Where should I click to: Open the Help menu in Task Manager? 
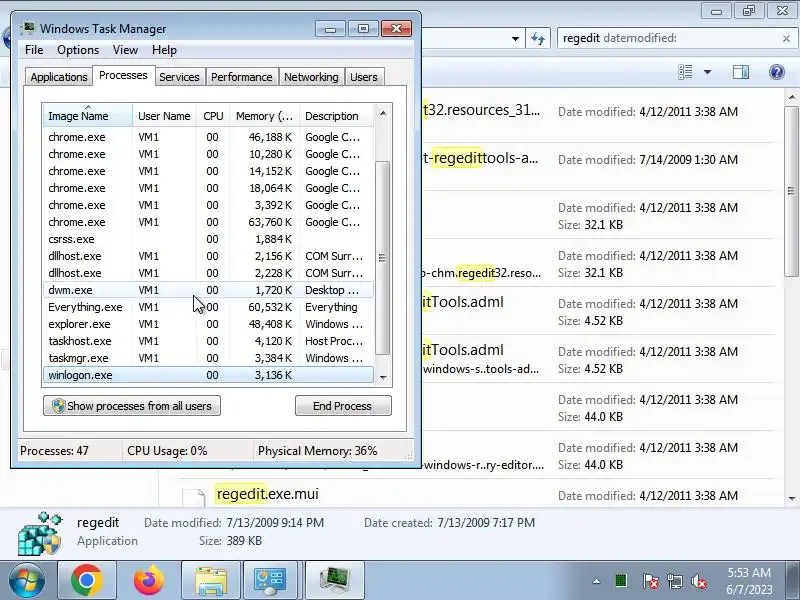[164, 49]
